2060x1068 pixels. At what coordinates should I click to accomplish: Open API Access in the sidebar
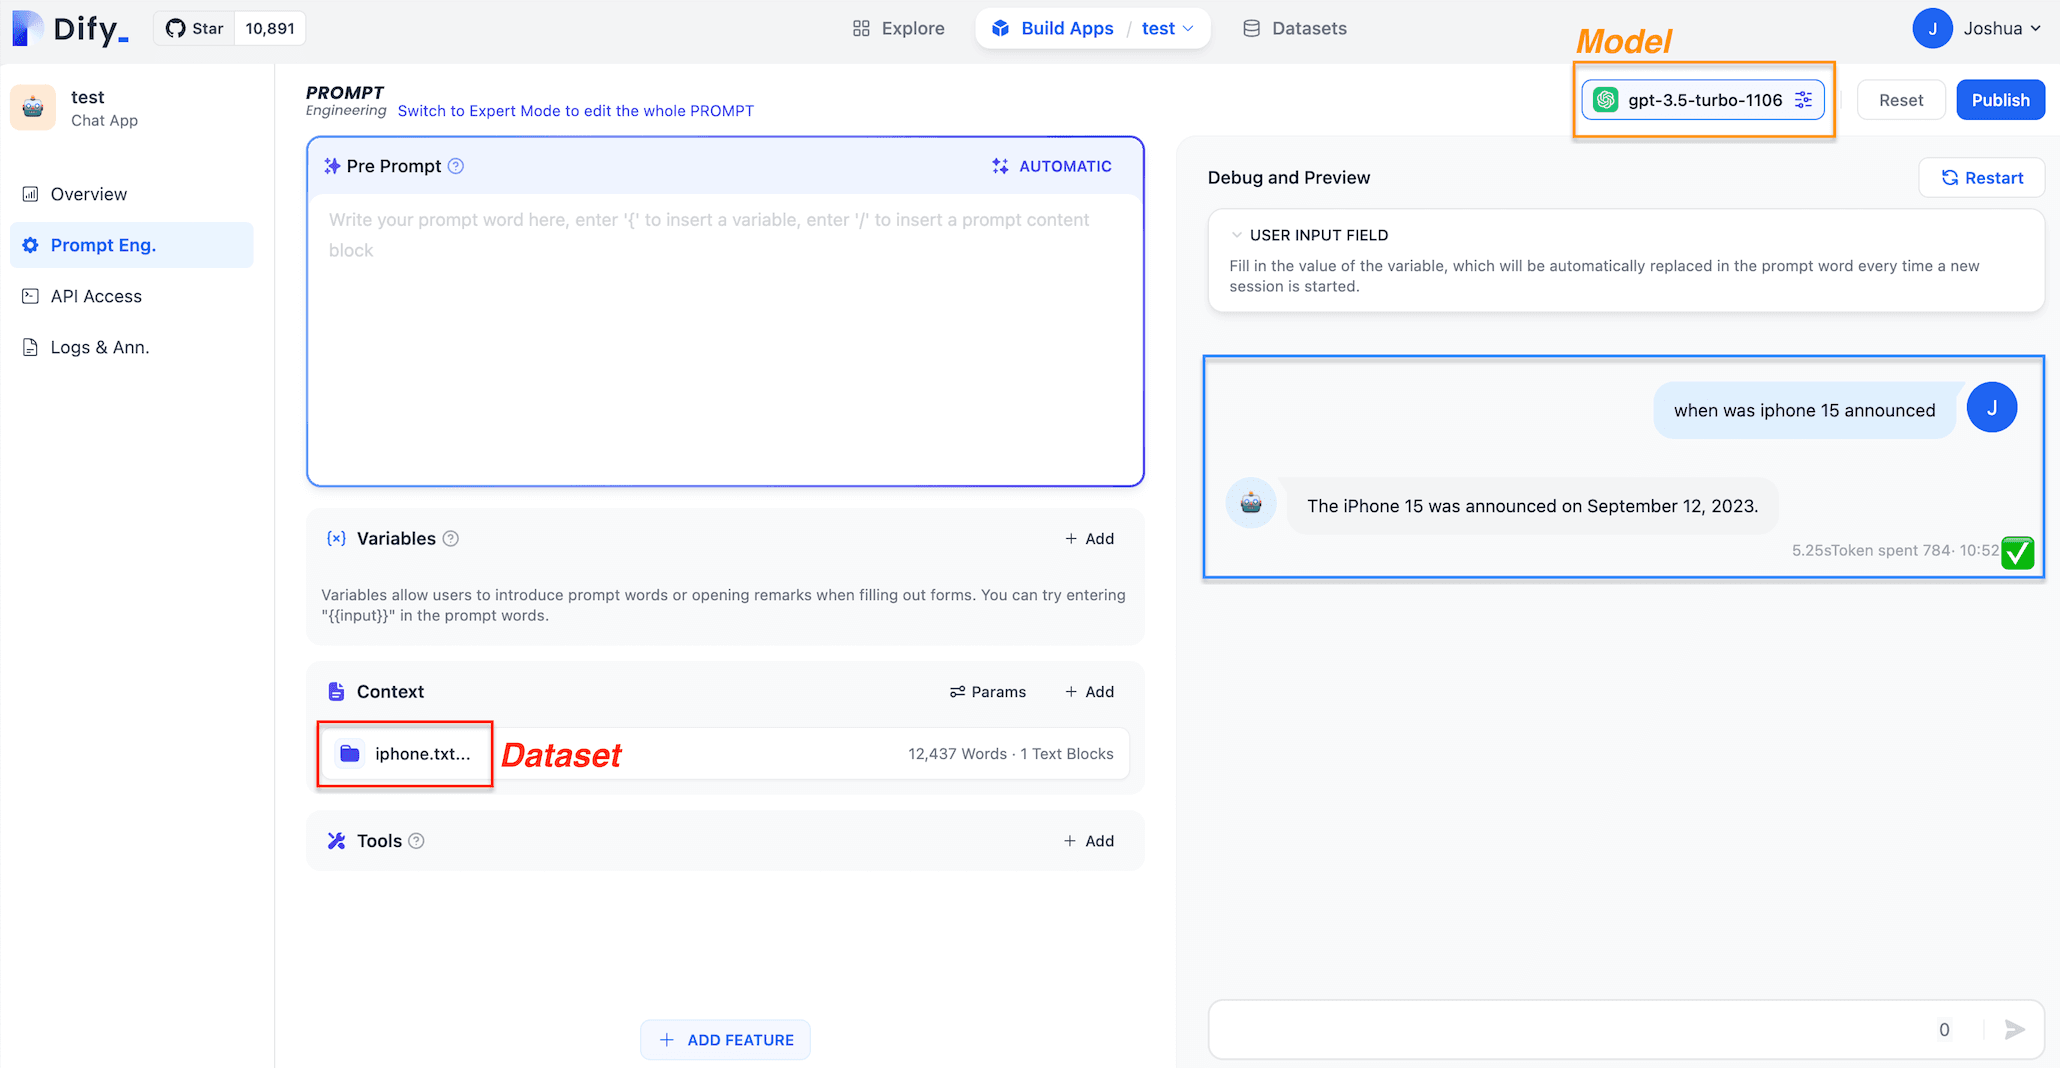(96, 296)
